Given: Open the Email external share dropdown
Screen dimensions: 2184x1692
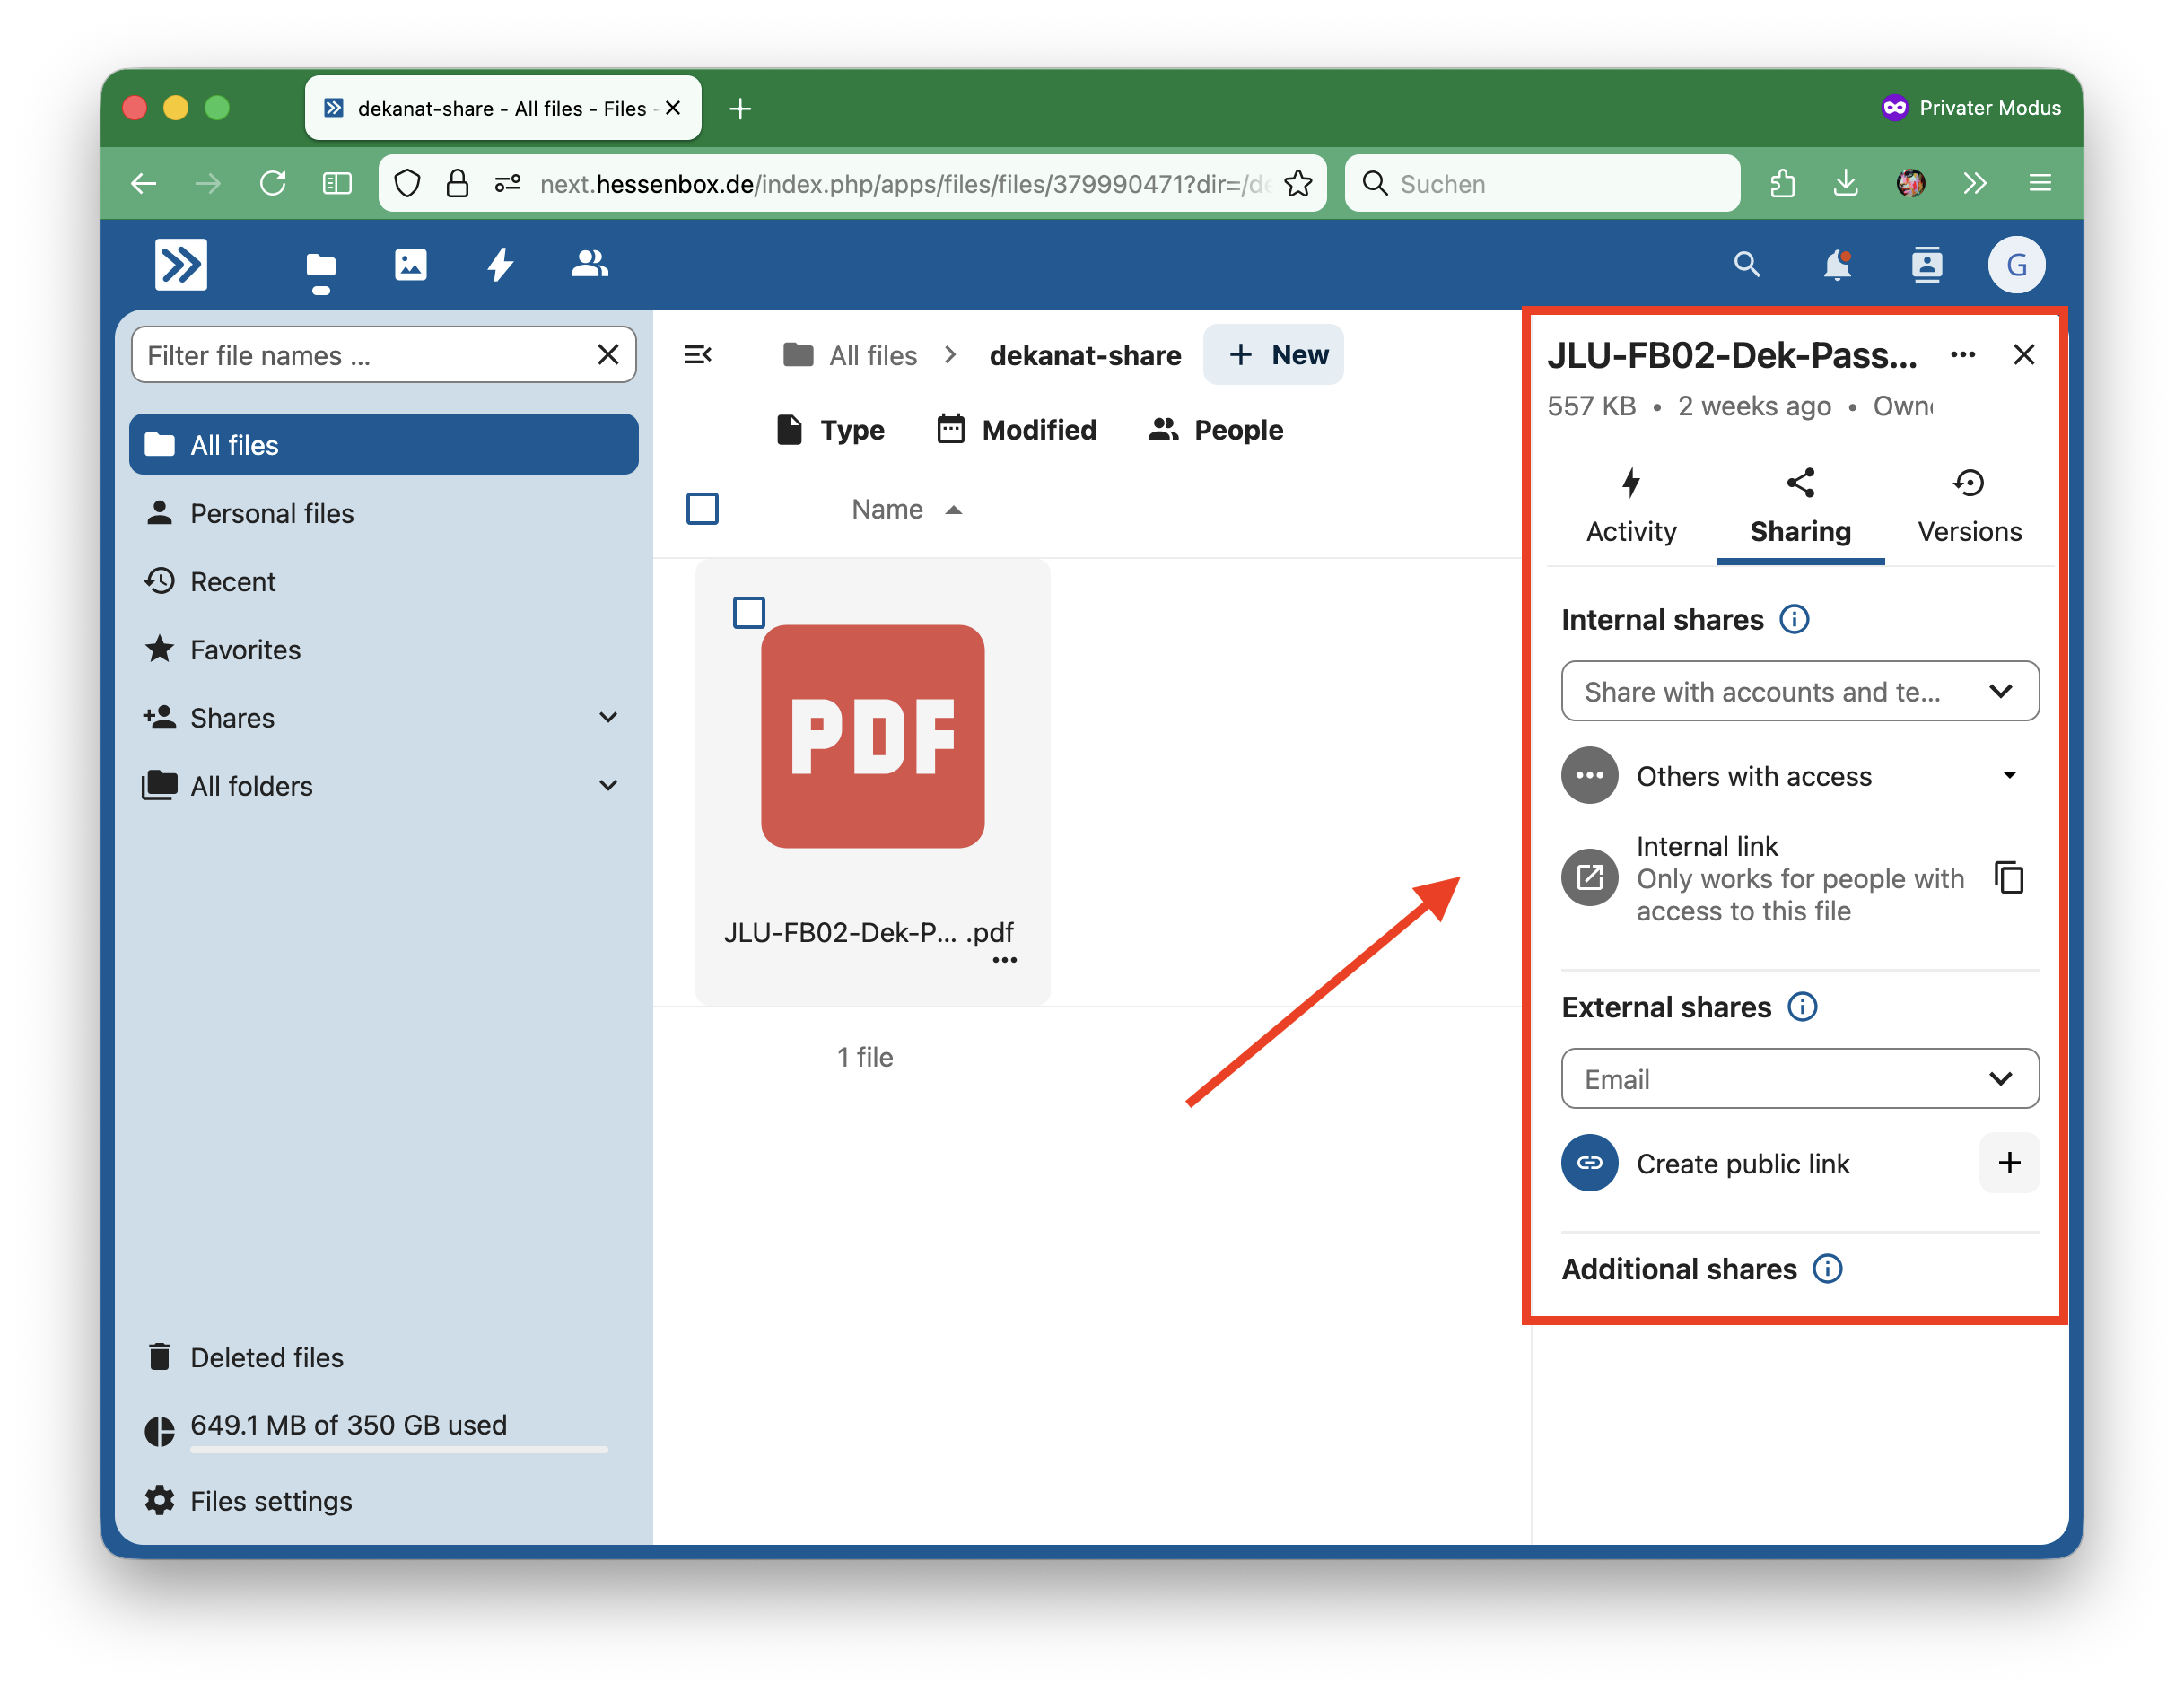Looking at the screenshot, I should (x=1800, y=1079).
